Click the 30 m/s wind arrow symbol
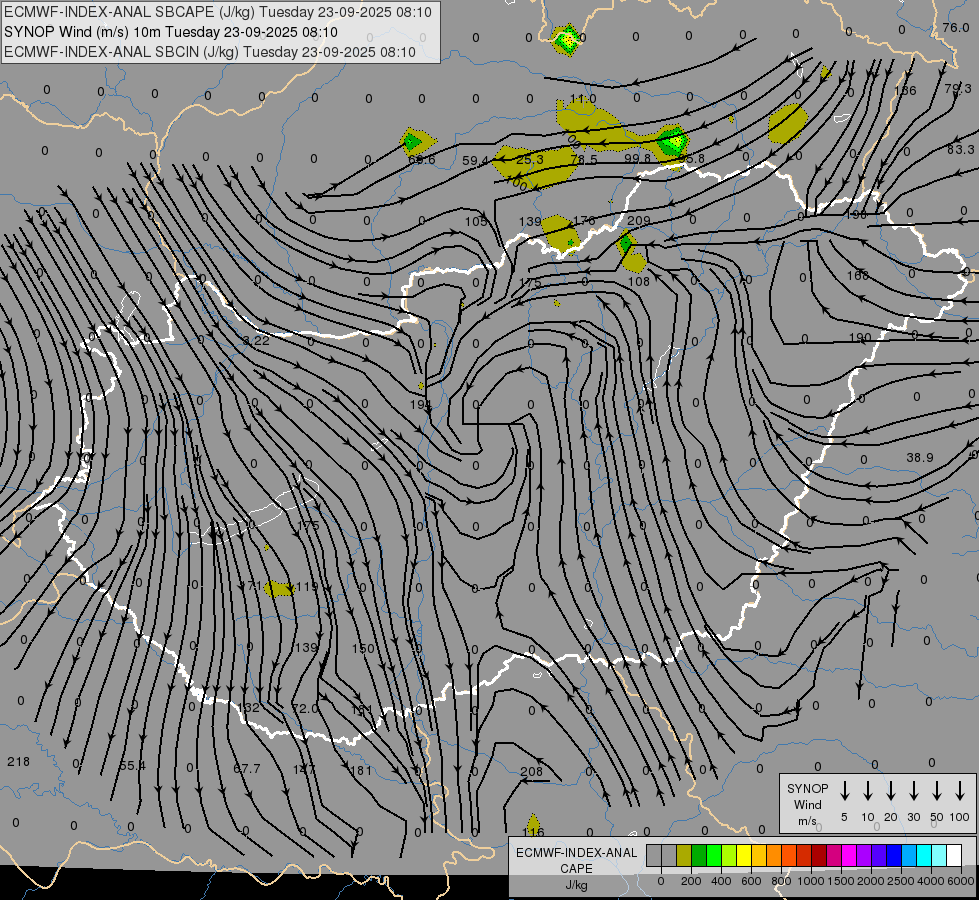Screen dimensions: 979x900 pos(913,791)
